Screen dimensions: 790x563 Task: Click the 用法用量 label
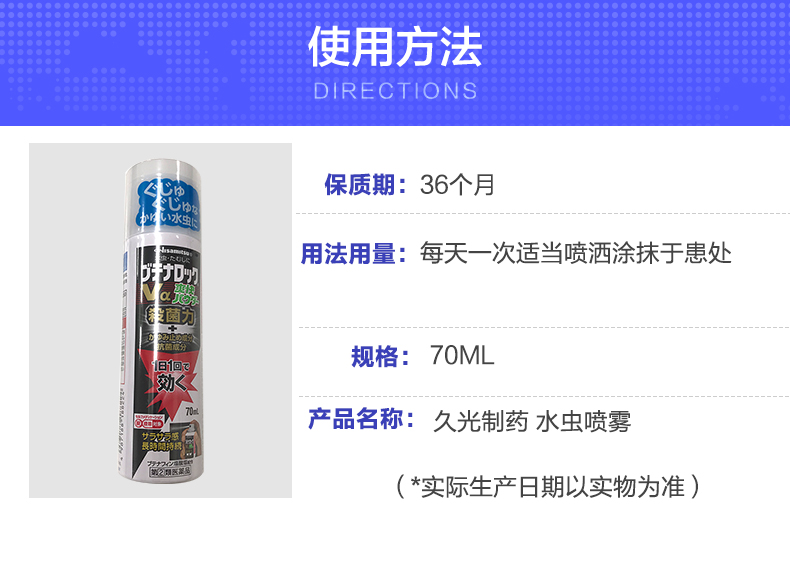(354, 254)
